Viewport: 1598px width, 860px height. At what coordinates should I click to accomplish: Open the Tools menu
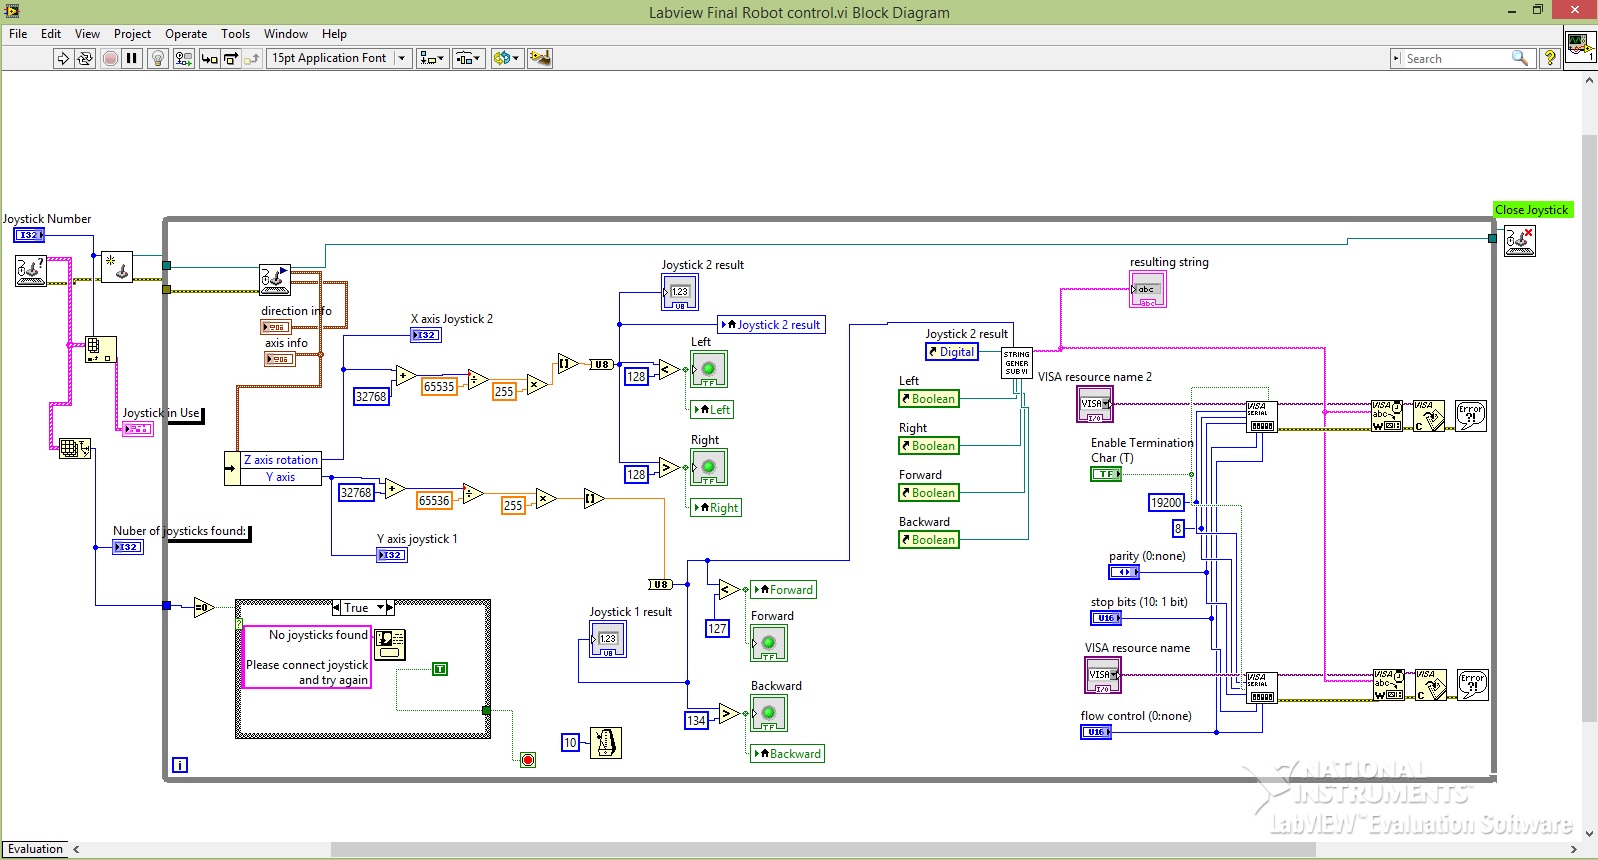coord(235,33)
